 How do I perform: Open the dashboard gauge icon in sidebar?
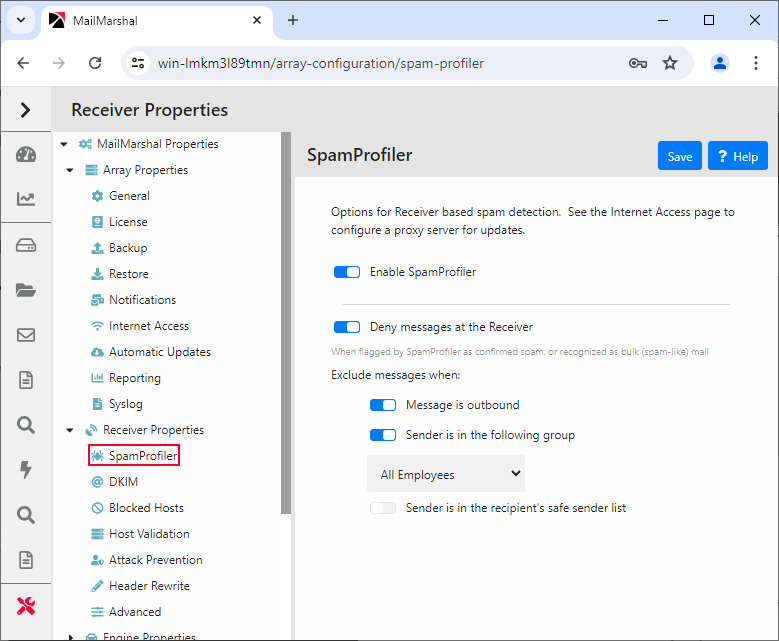[26, 155]
